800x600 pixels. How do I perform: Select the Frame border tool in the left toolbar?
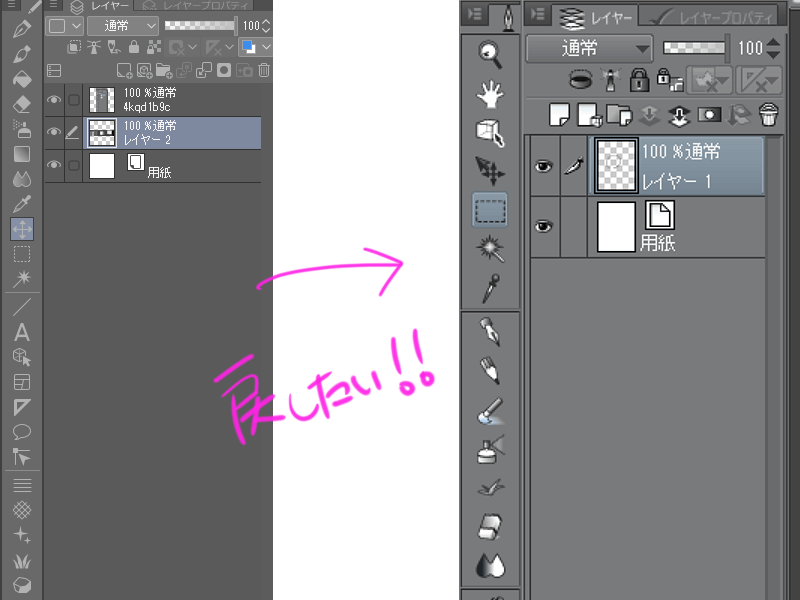(x=21, y=382)
